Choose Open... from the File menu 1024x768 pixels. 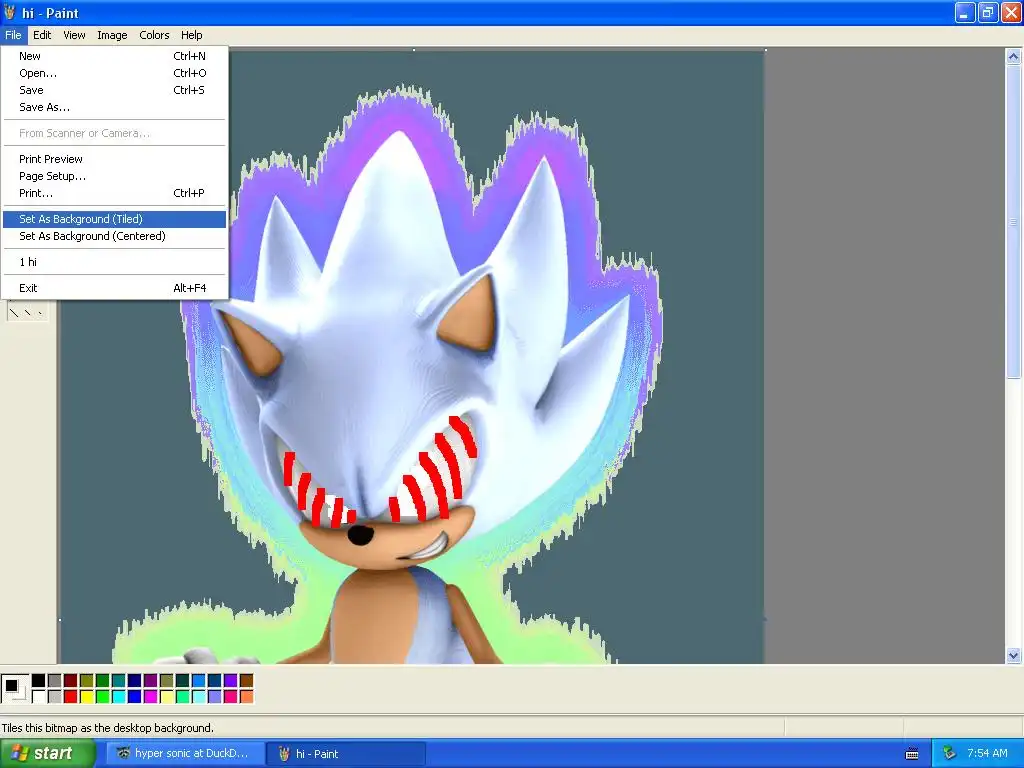[x=114, y=73]
